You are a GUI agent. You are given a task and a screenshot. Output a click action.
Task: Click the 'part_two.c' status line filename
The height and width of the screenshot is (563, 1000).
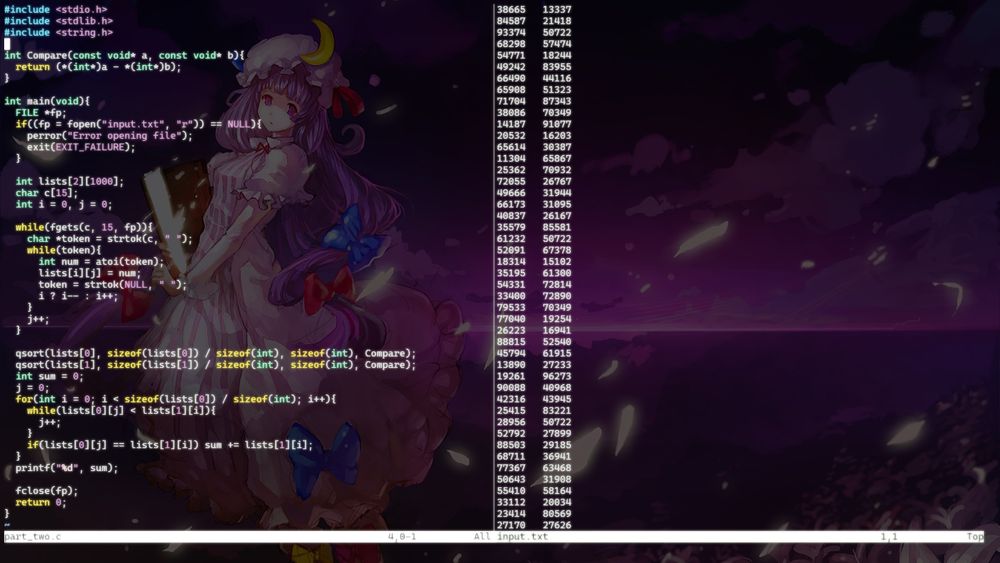click(x=33, y=537)
